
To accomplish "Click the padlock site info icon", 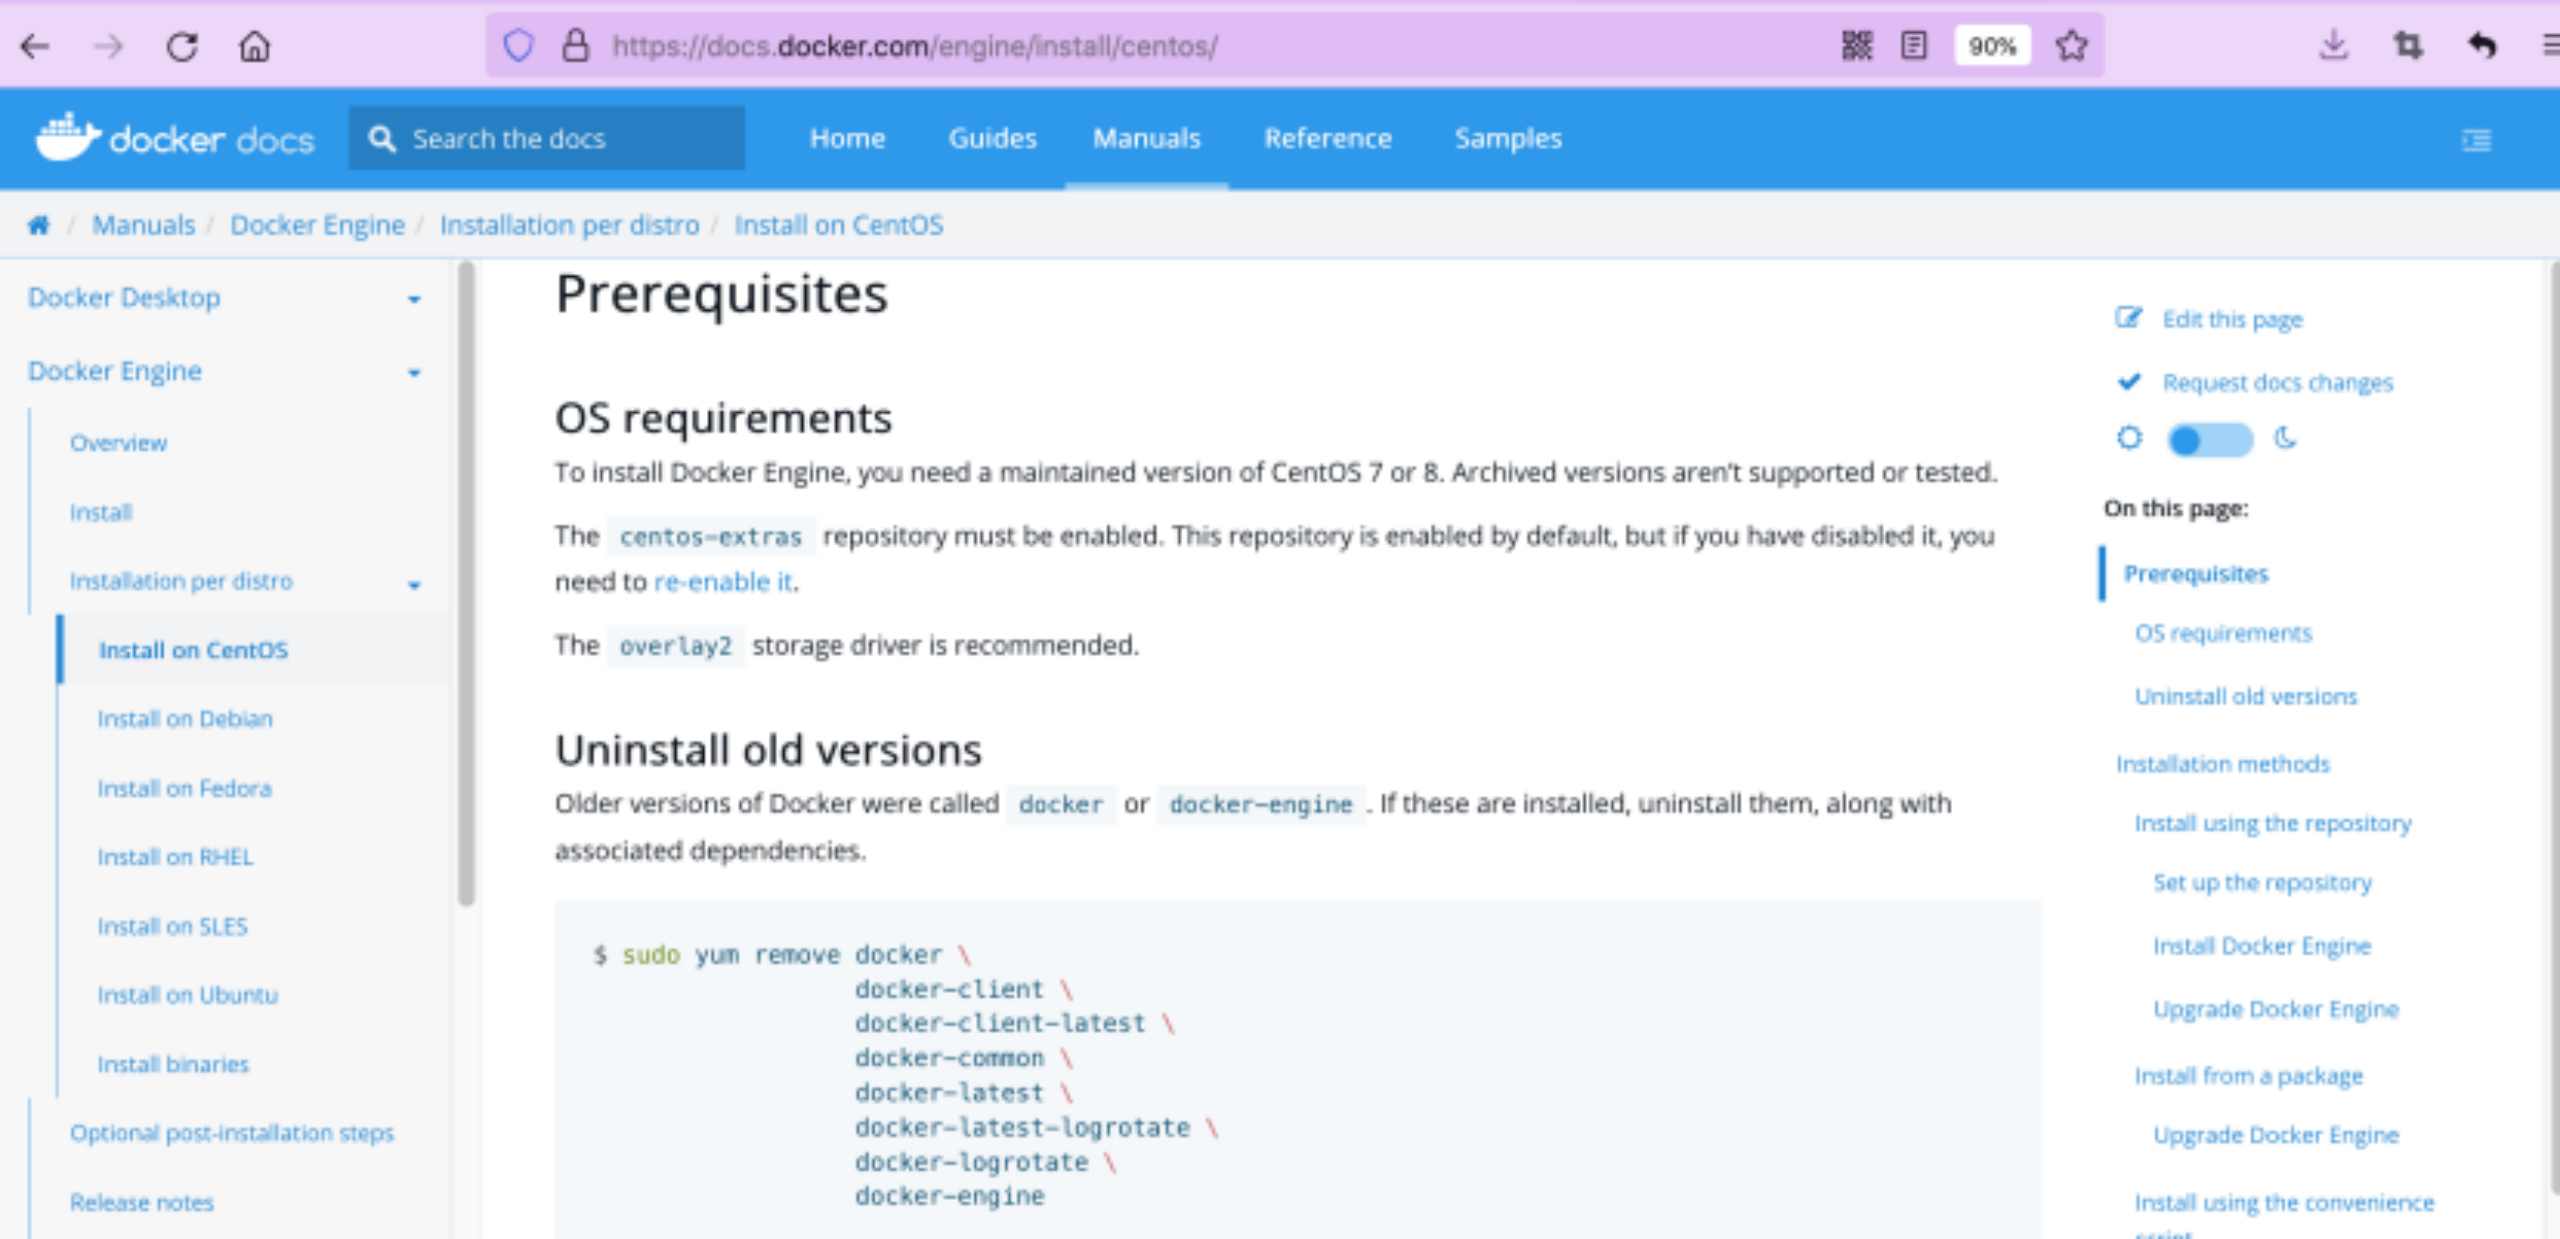I will click(575, 46).
